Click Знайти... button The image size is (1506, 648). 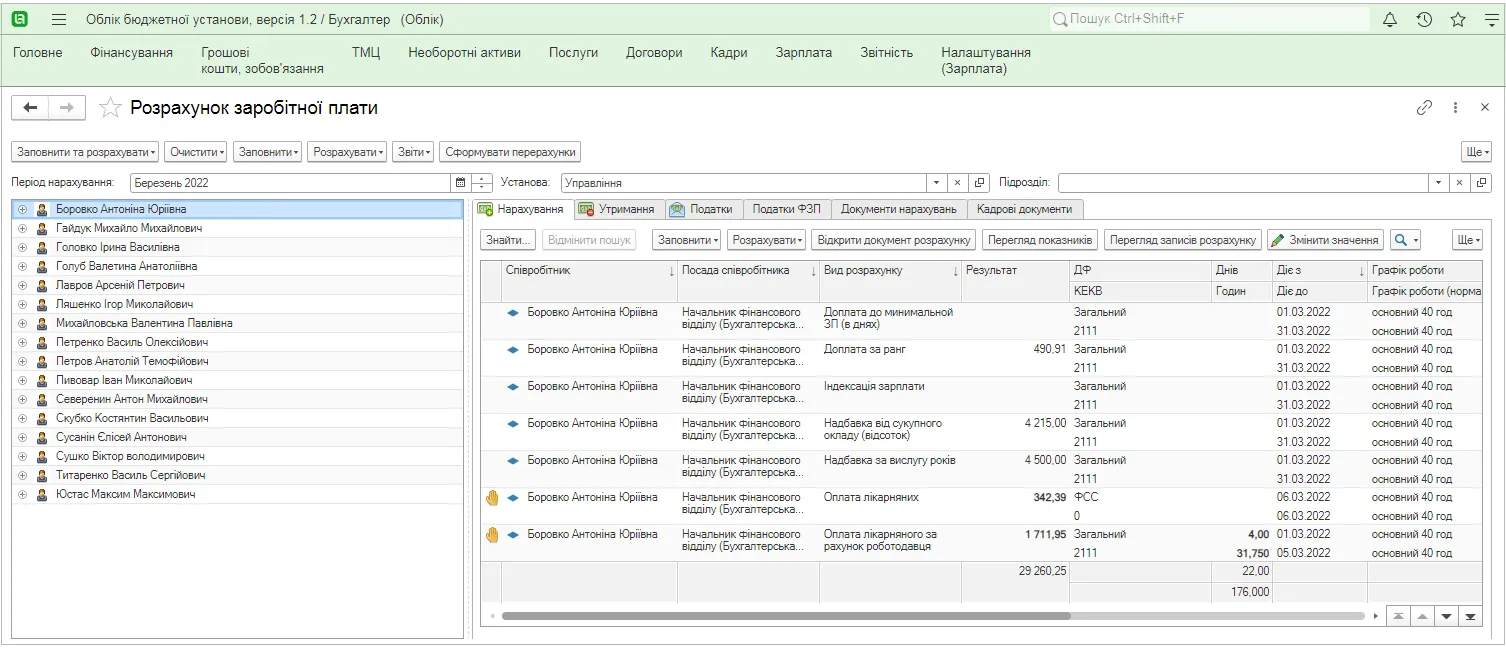[x=508, y=240]
